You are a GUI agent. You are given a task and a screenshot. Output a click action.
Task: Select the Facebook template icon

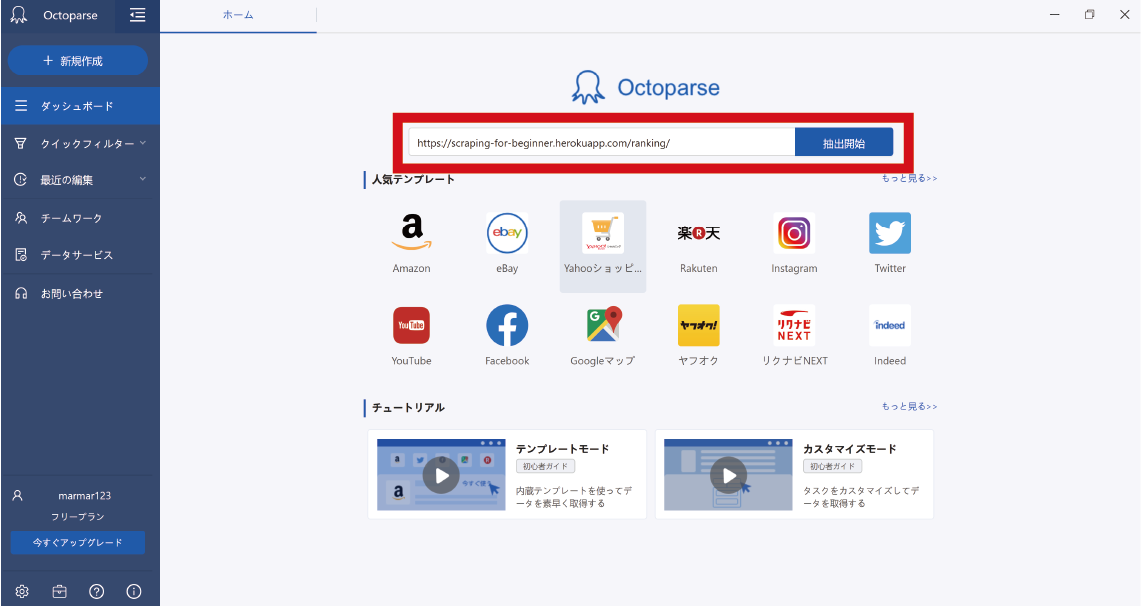pos(507,325)
